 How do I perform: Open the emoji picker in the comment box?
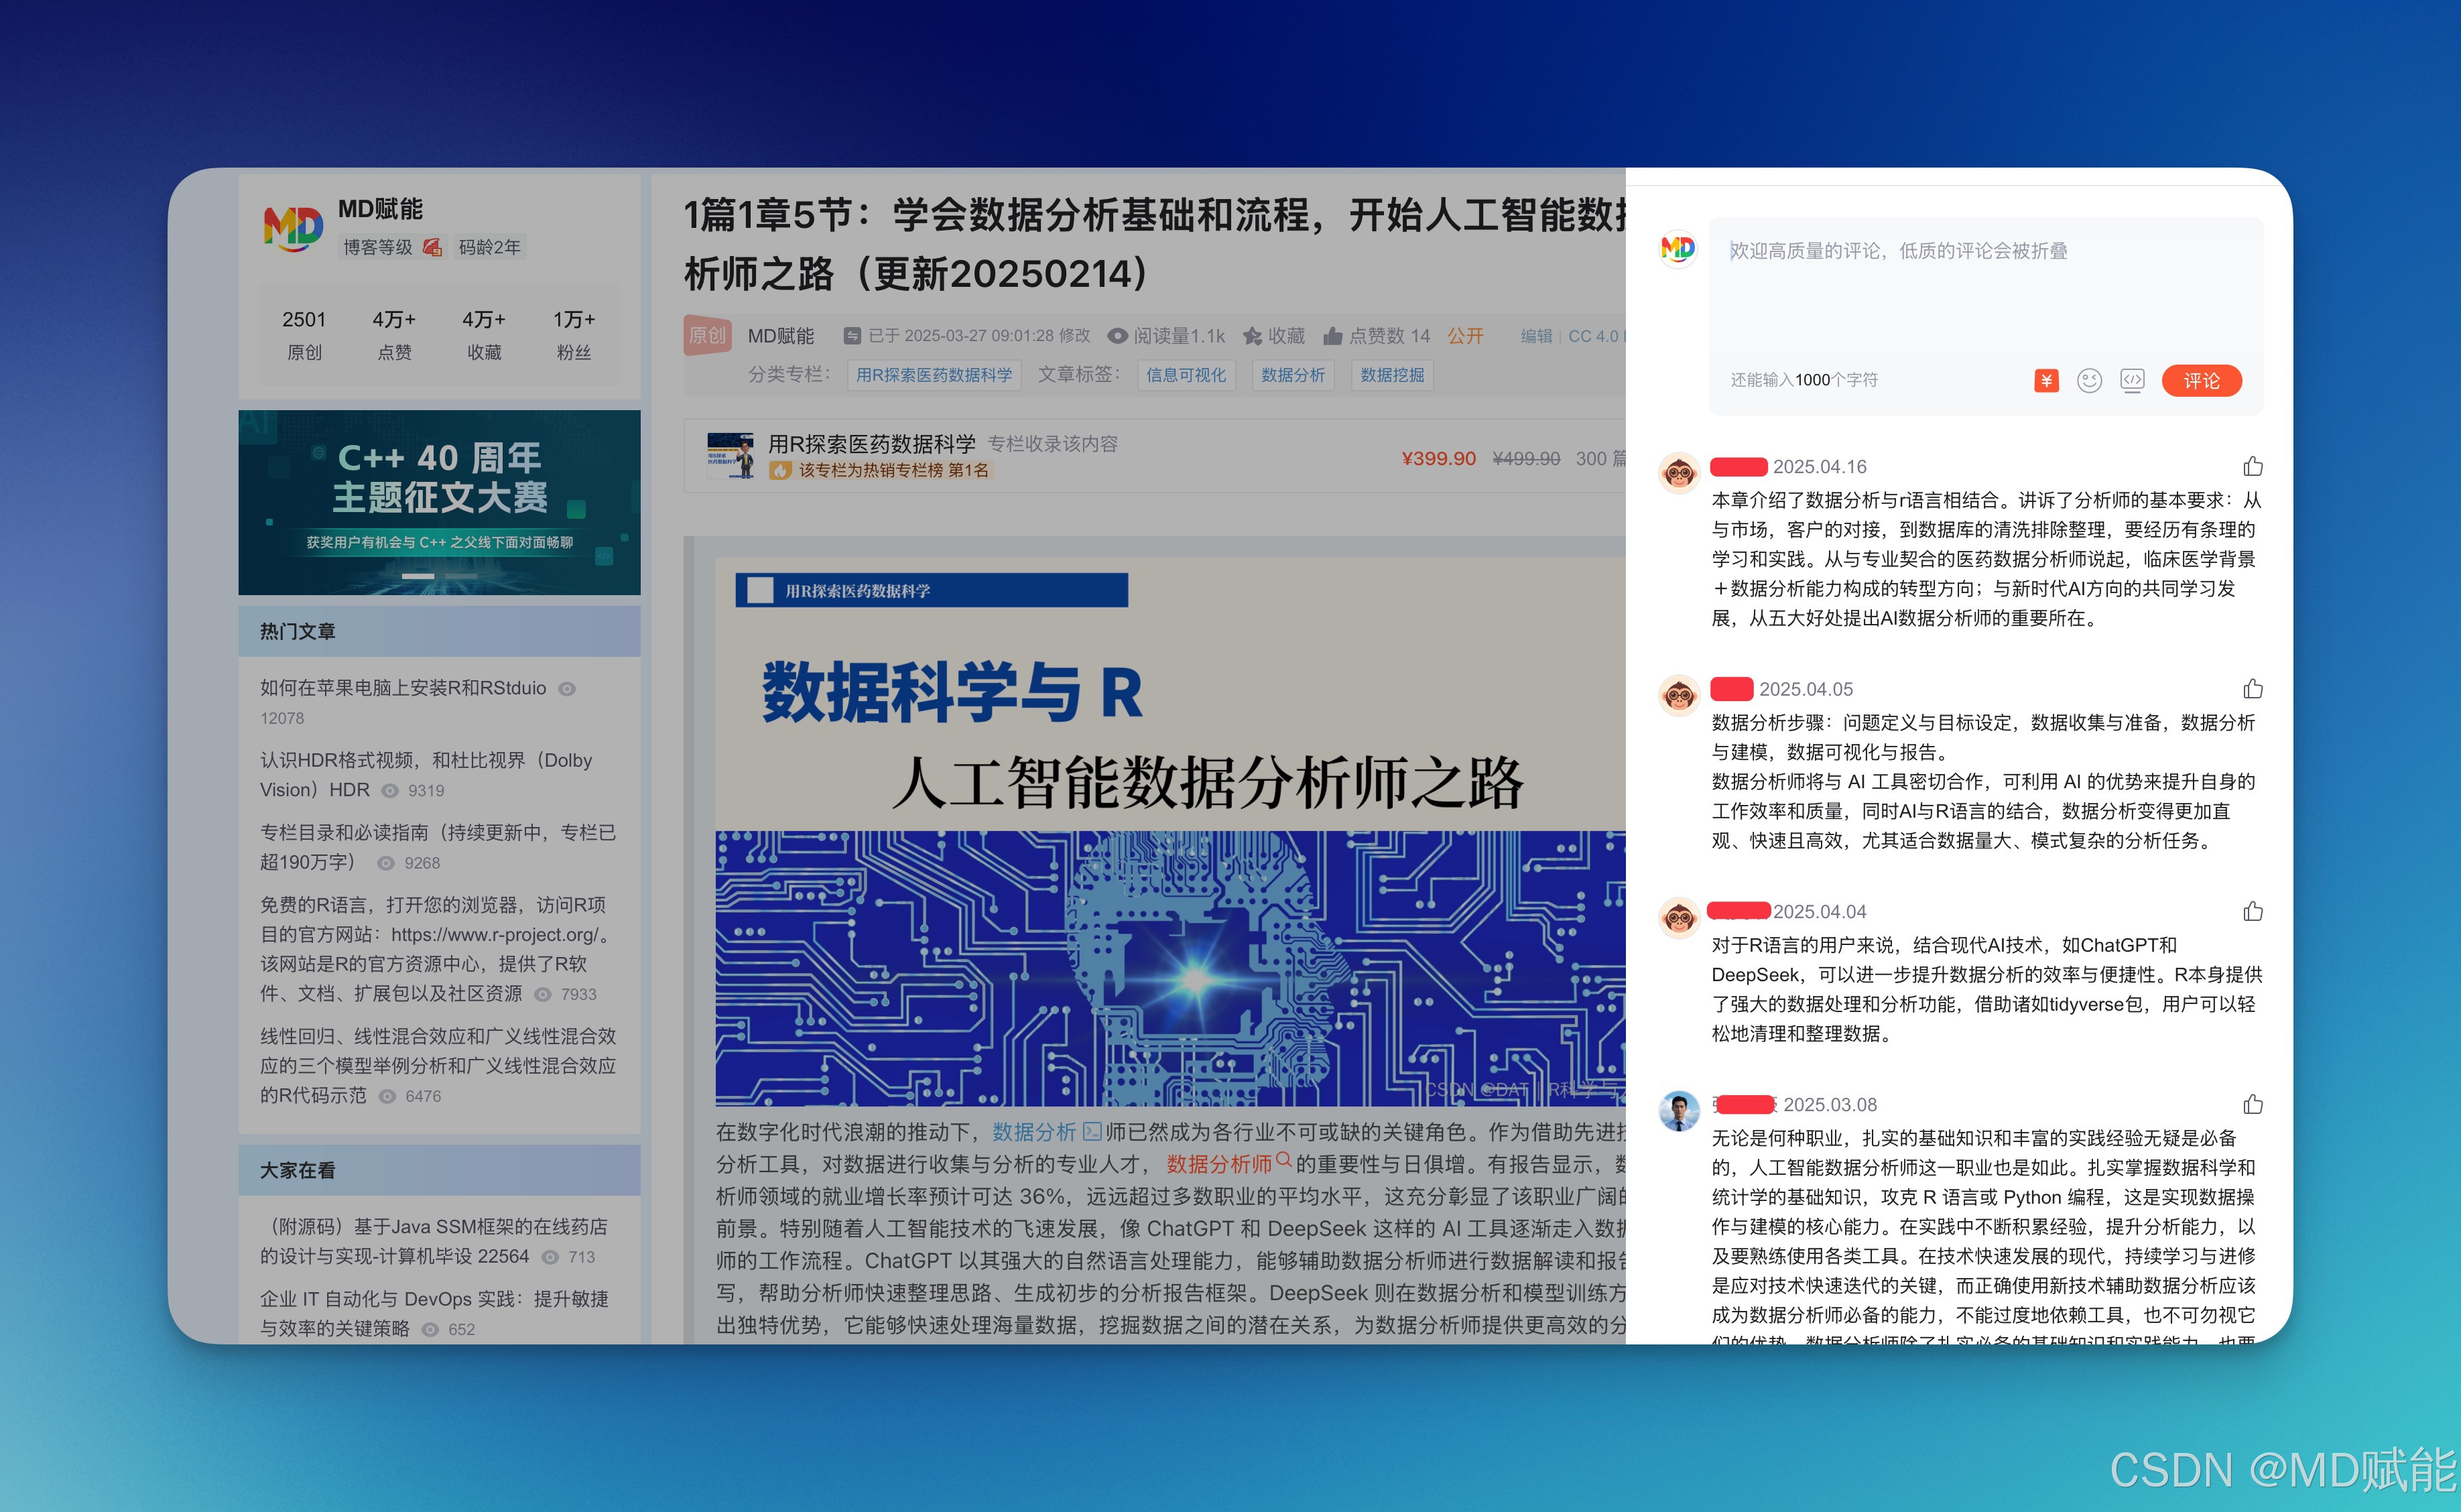(2089, 380)
